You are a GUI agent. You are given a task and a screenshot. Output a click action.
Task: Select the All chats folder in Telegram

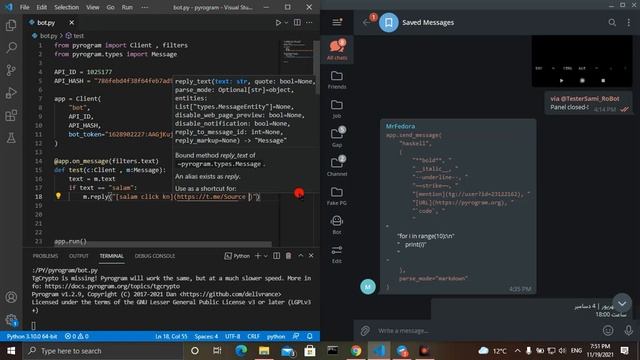coord(337,49)
